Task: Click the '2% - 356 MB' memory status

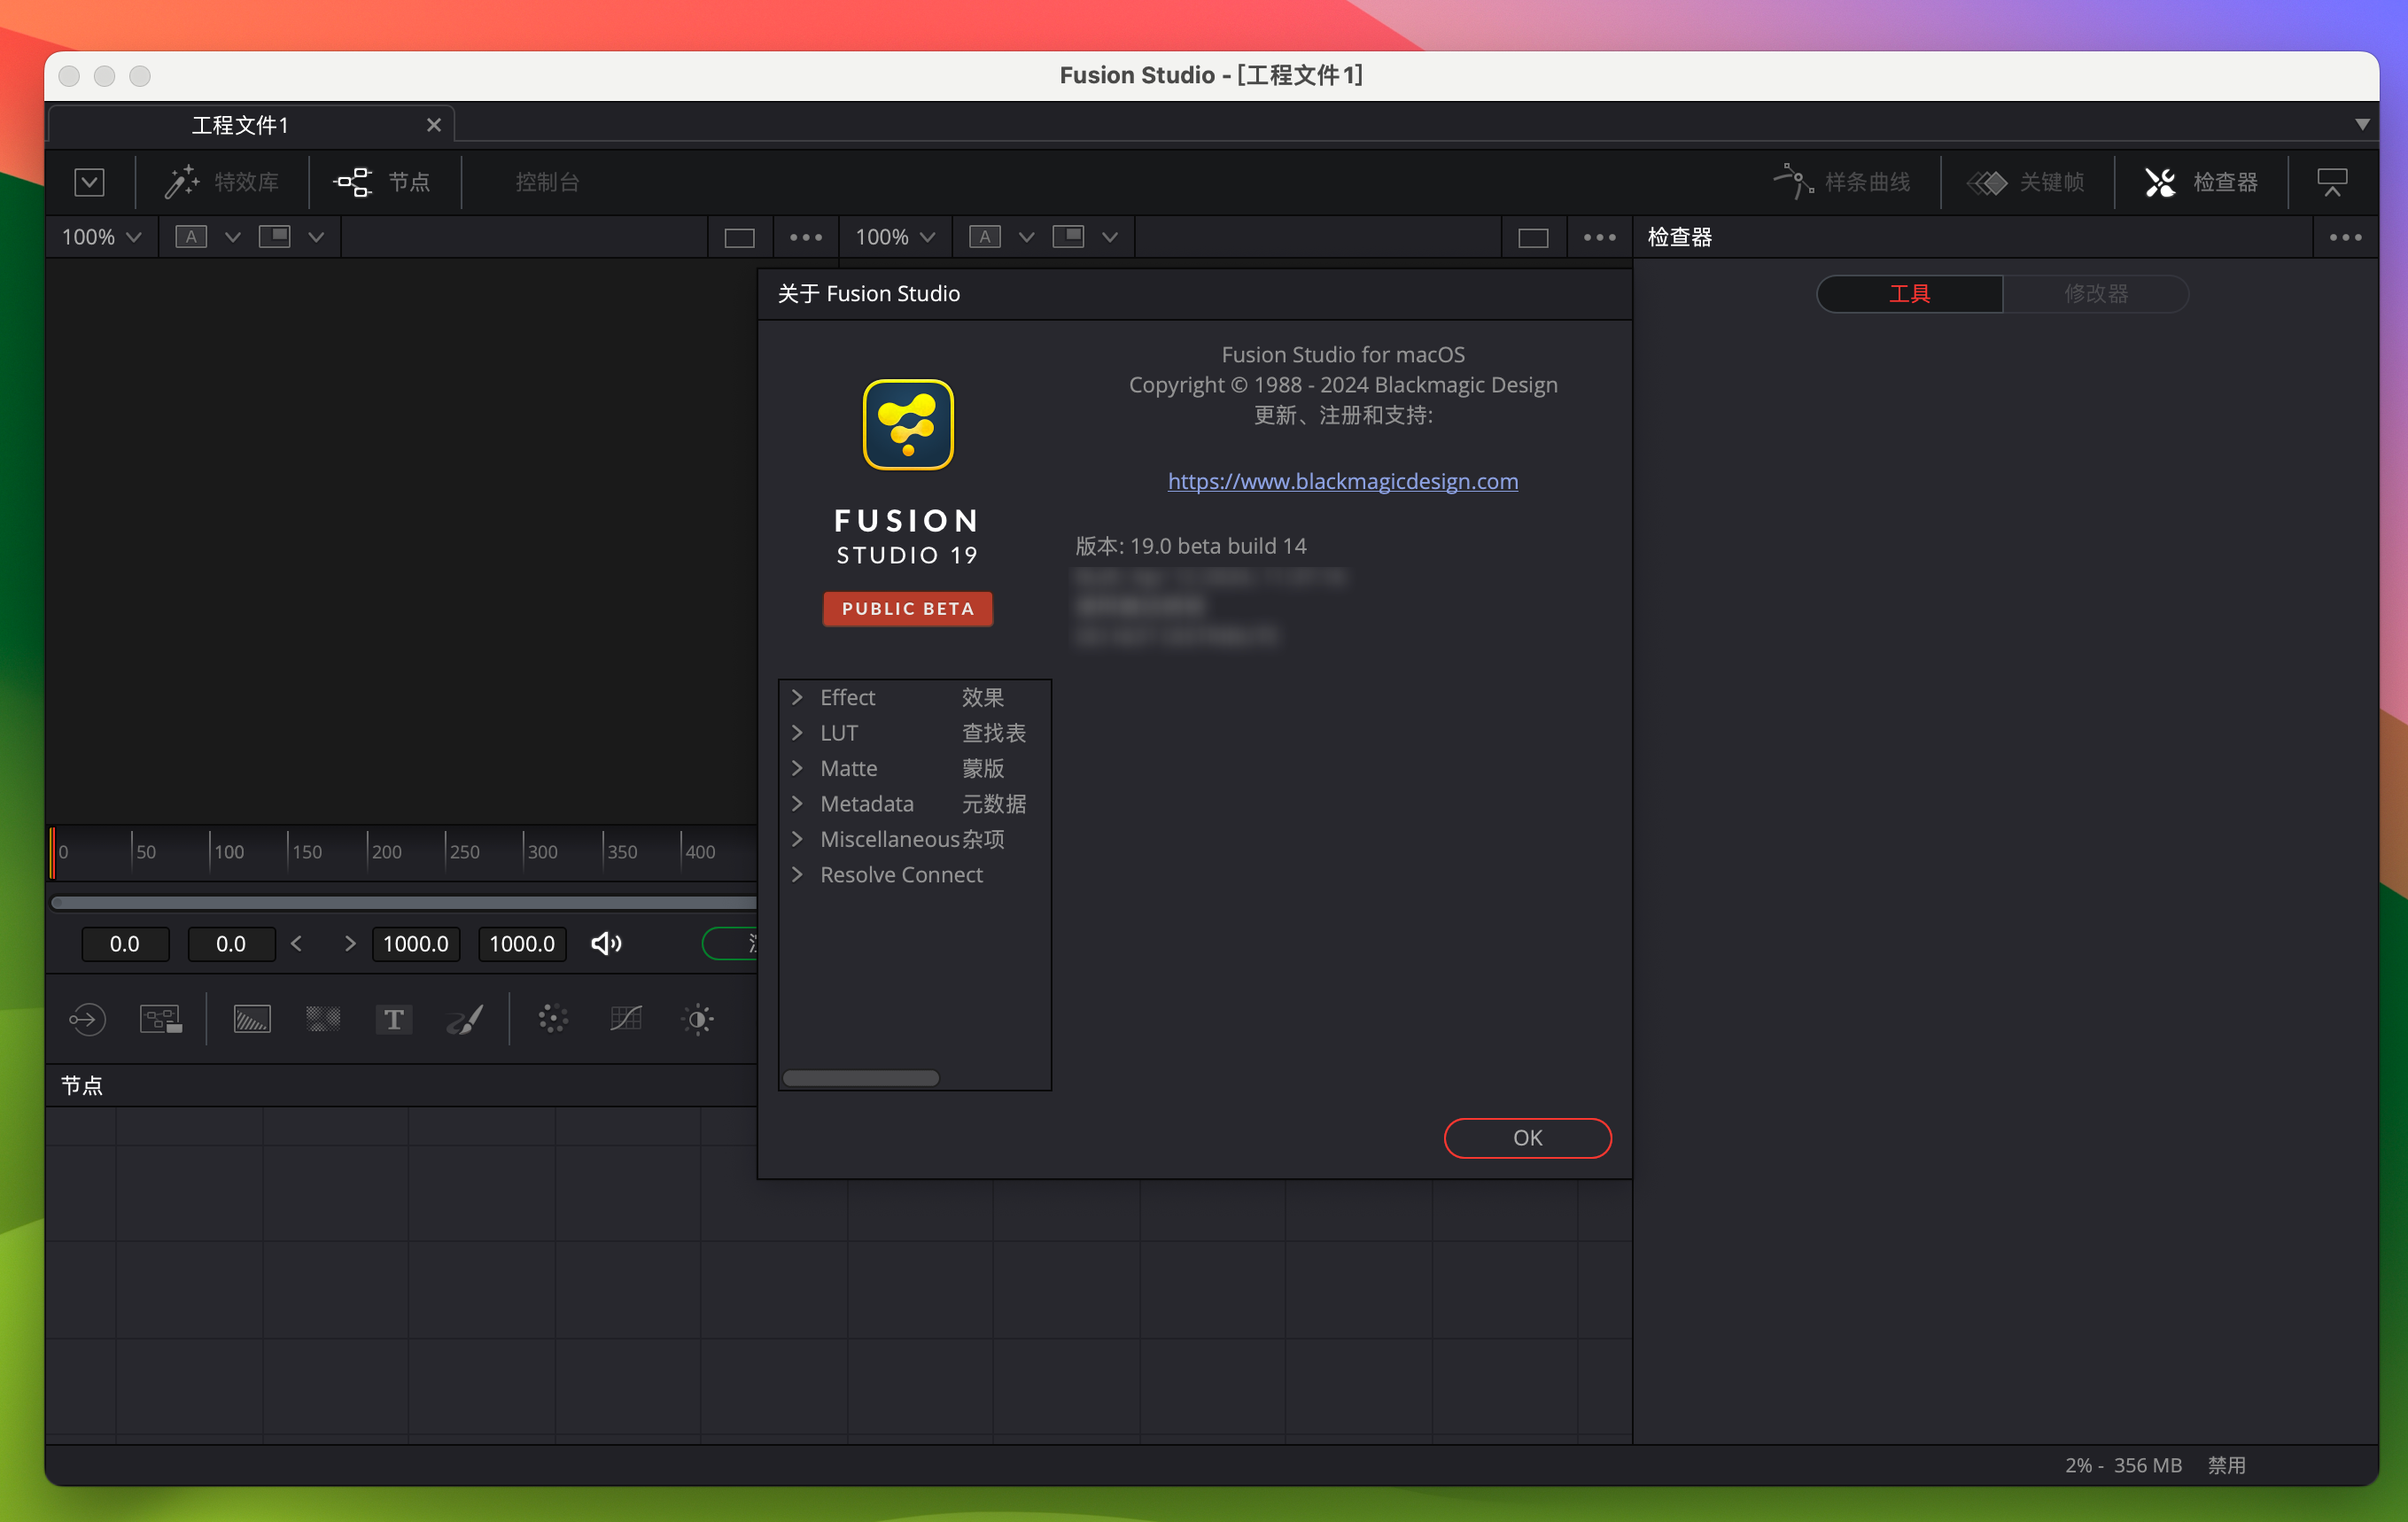Action: (2123, 1465)
